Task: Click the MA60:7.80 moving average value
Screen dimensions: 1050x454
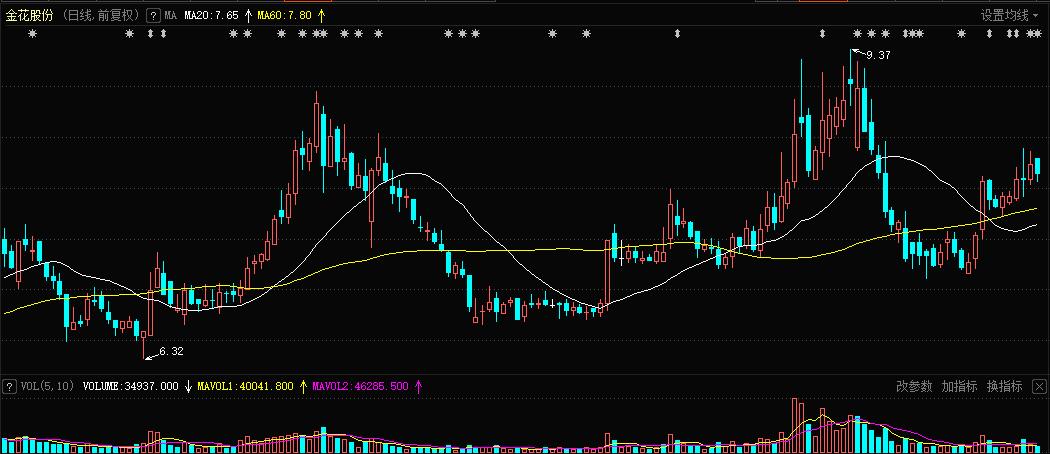Action: click(x=287, y=15)
